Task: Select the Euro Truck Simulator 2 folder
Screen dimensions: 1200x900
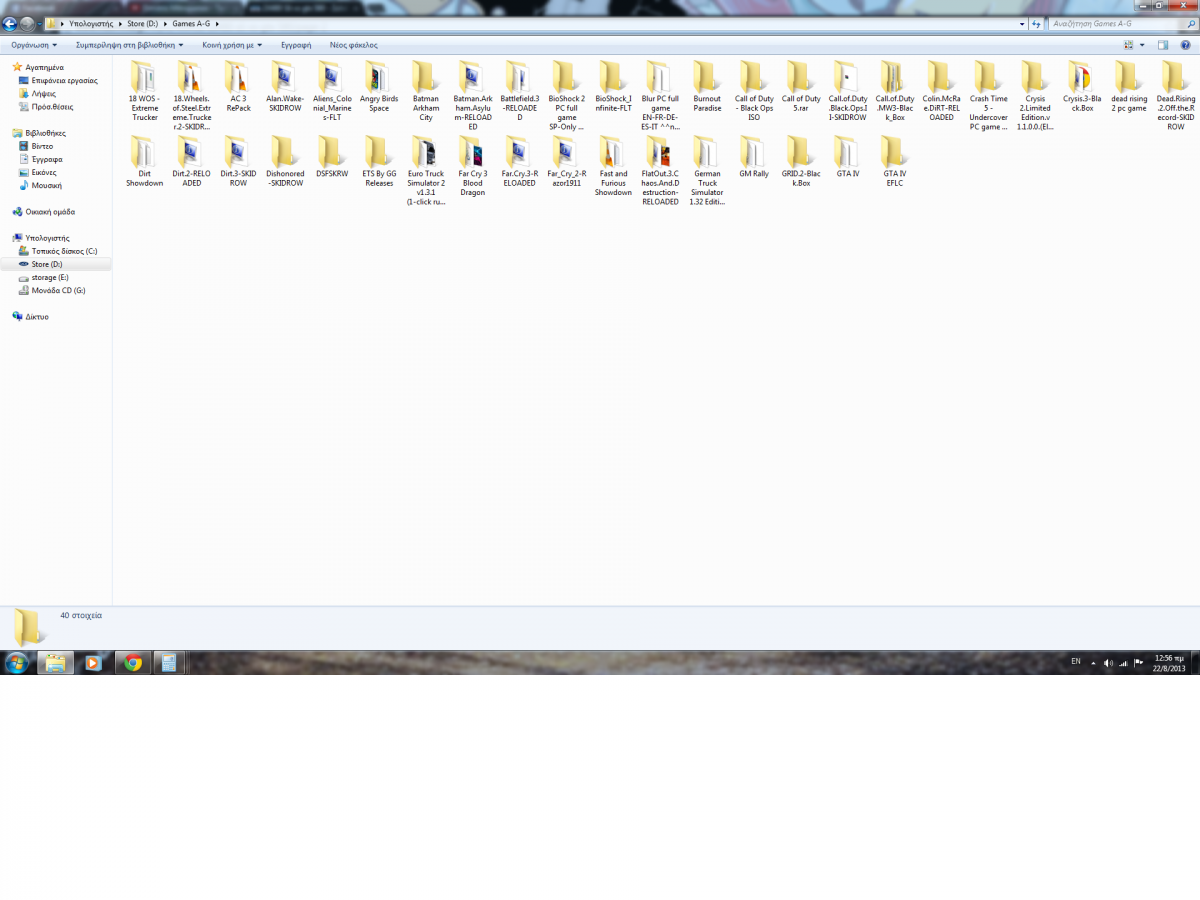Action: 426,172
